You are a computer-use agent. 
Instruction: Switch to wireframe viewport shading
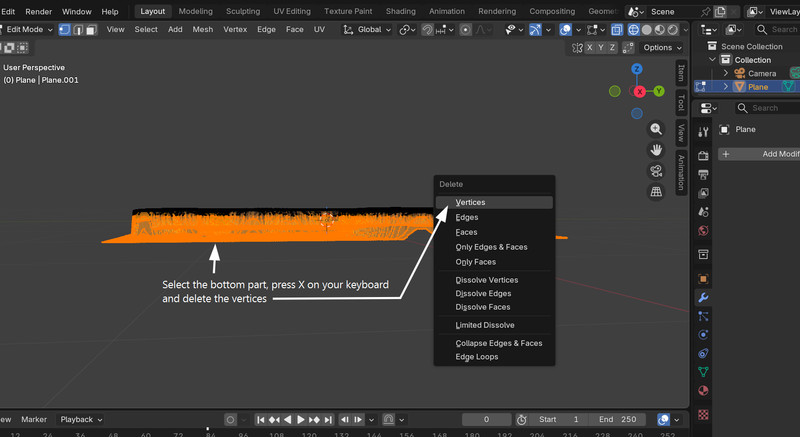(x=633, y=30)
